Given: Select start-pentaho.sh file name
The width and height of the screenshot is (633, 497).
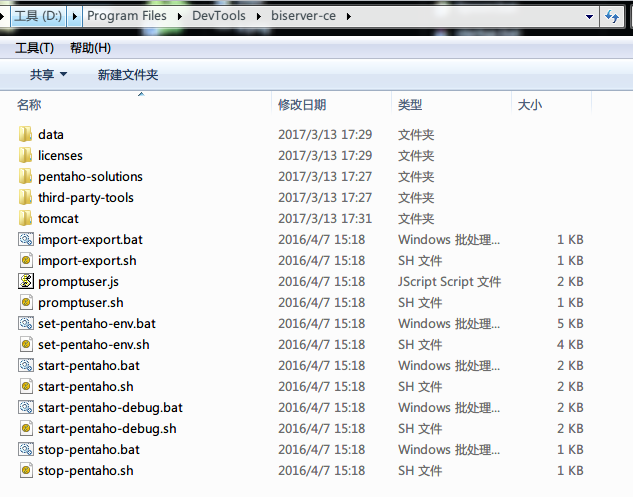Looking at the screenshot, I should (x=86, y=386).
